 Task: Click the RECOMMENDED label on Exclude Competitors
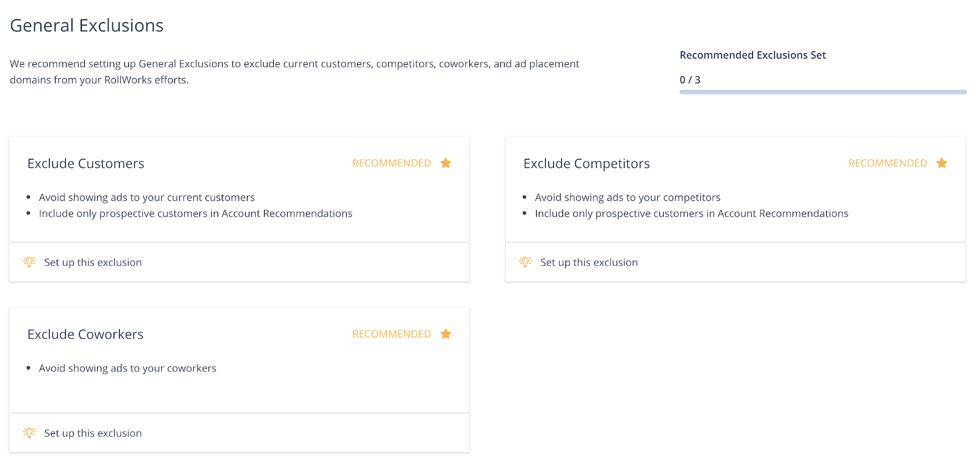(888, 163)
